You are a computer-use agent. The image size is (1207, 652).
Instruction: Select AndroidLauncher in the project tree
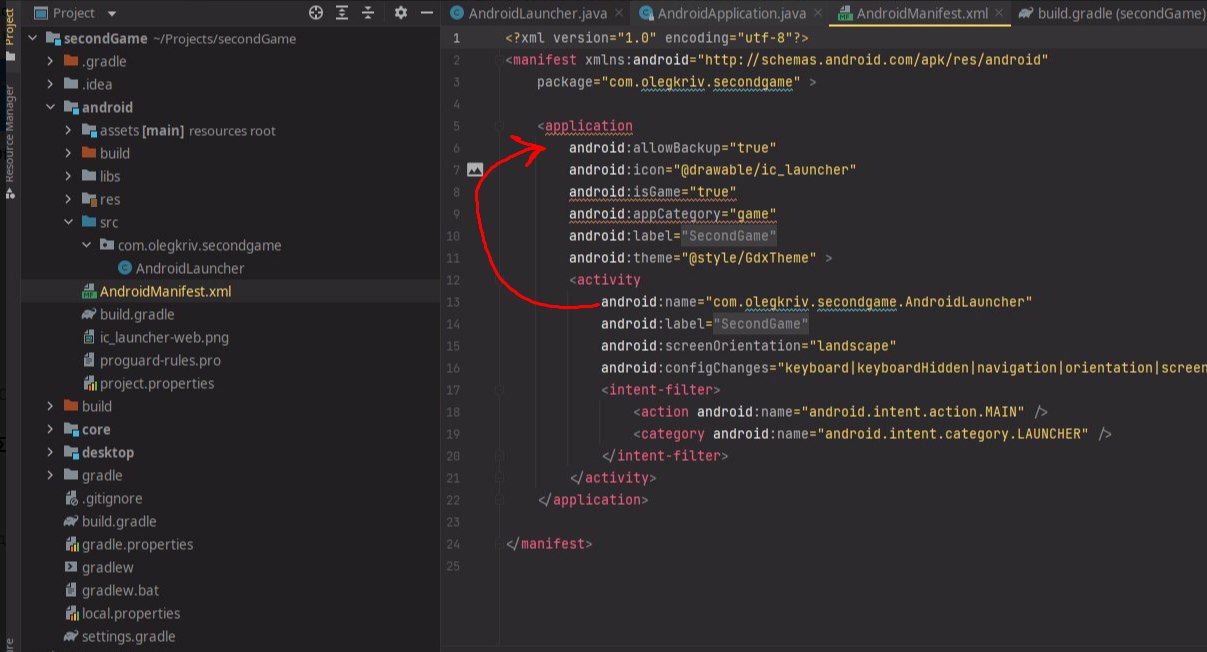point(190,268)
